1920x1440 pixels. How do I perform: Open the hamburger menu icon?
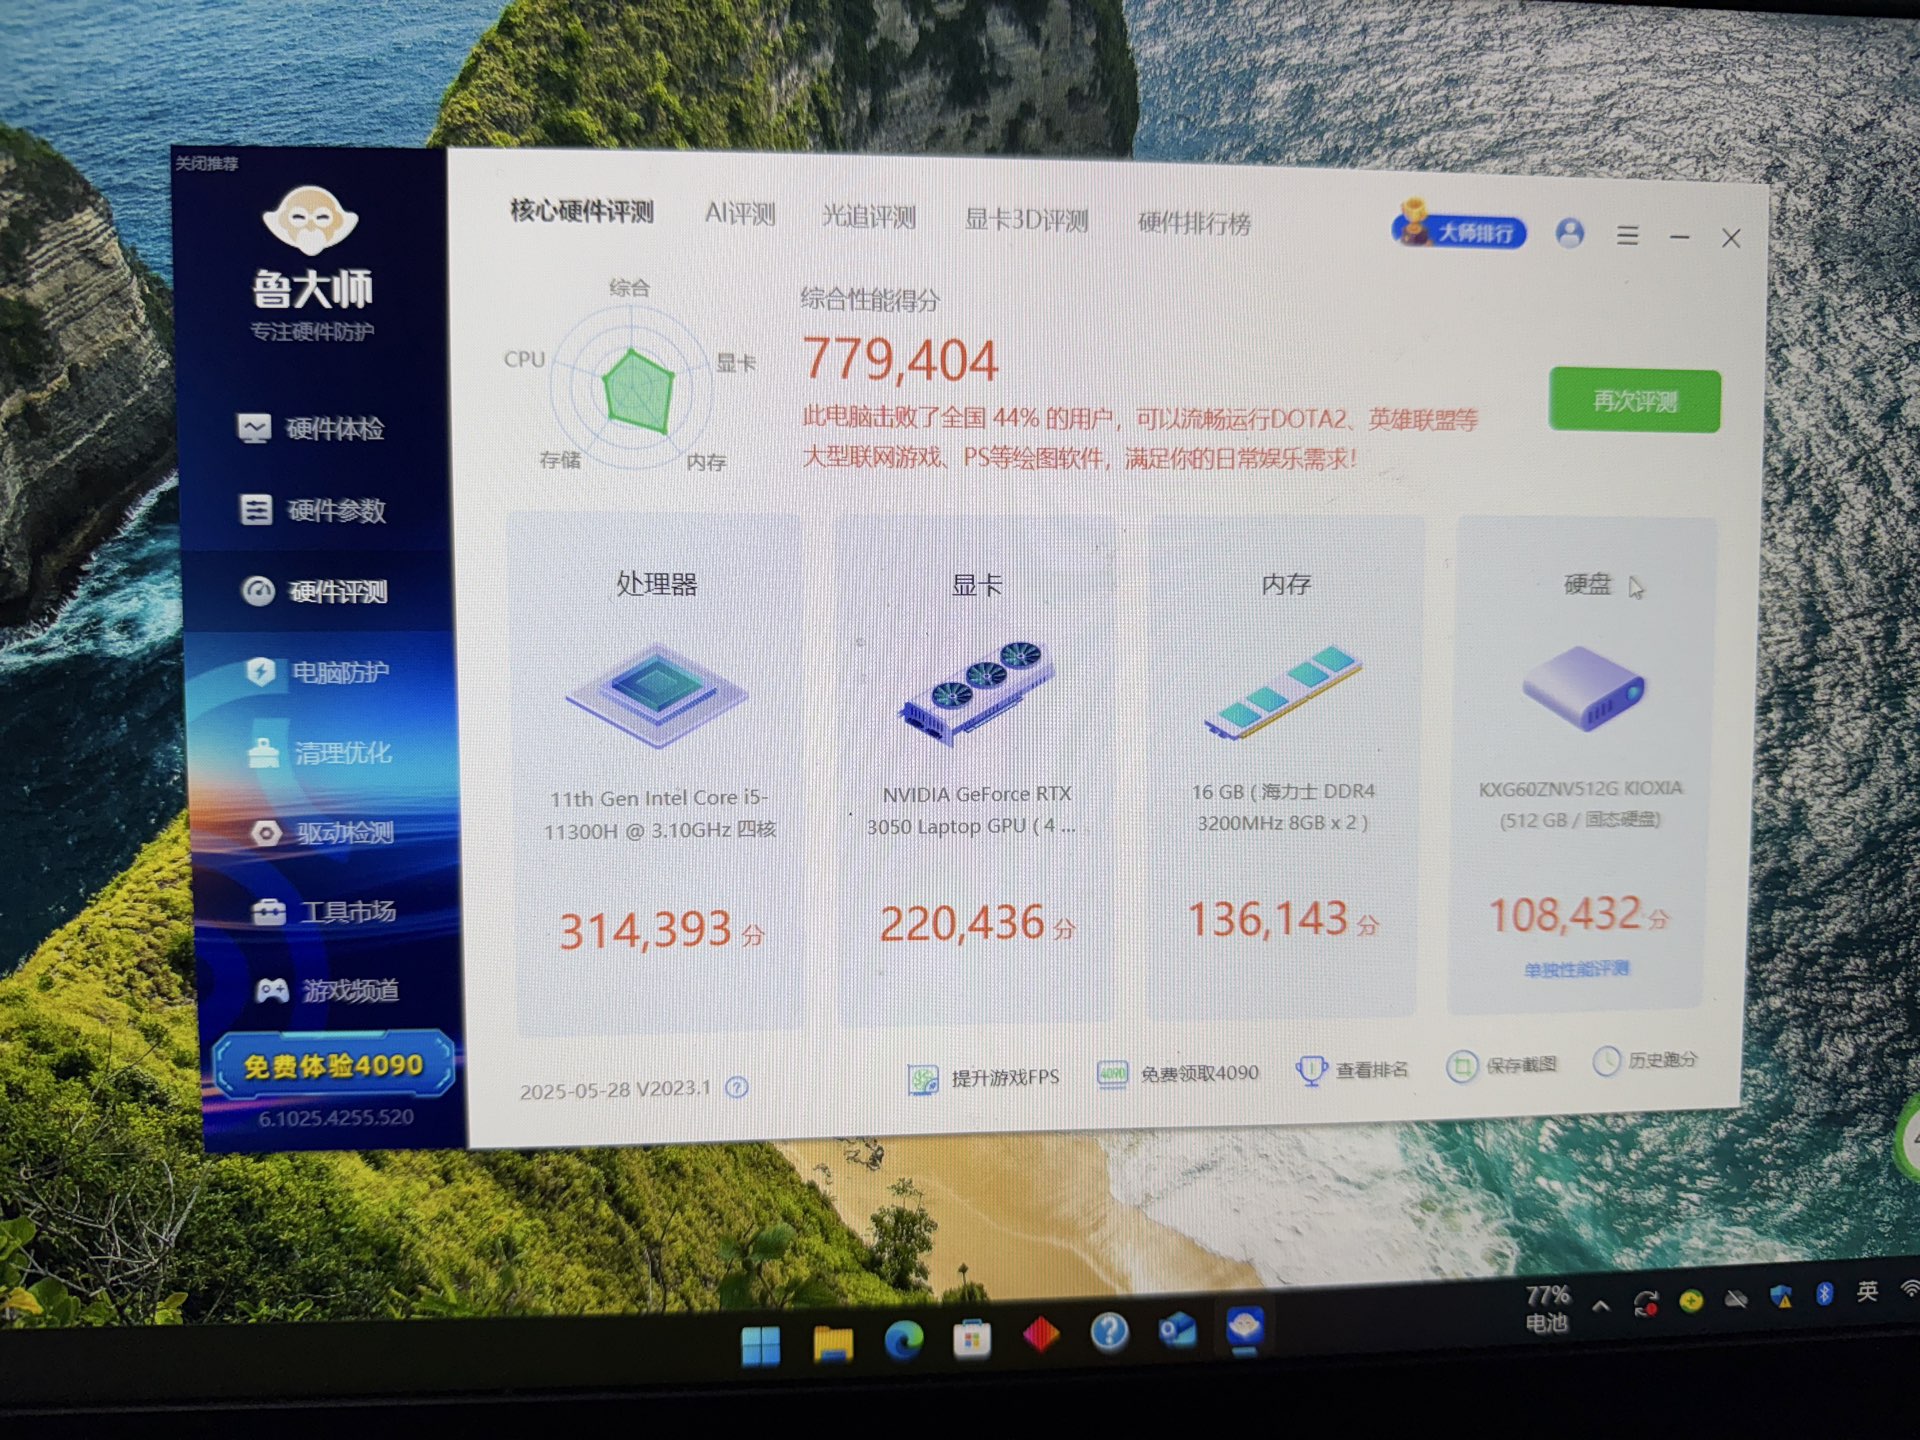pos(1628,236)
